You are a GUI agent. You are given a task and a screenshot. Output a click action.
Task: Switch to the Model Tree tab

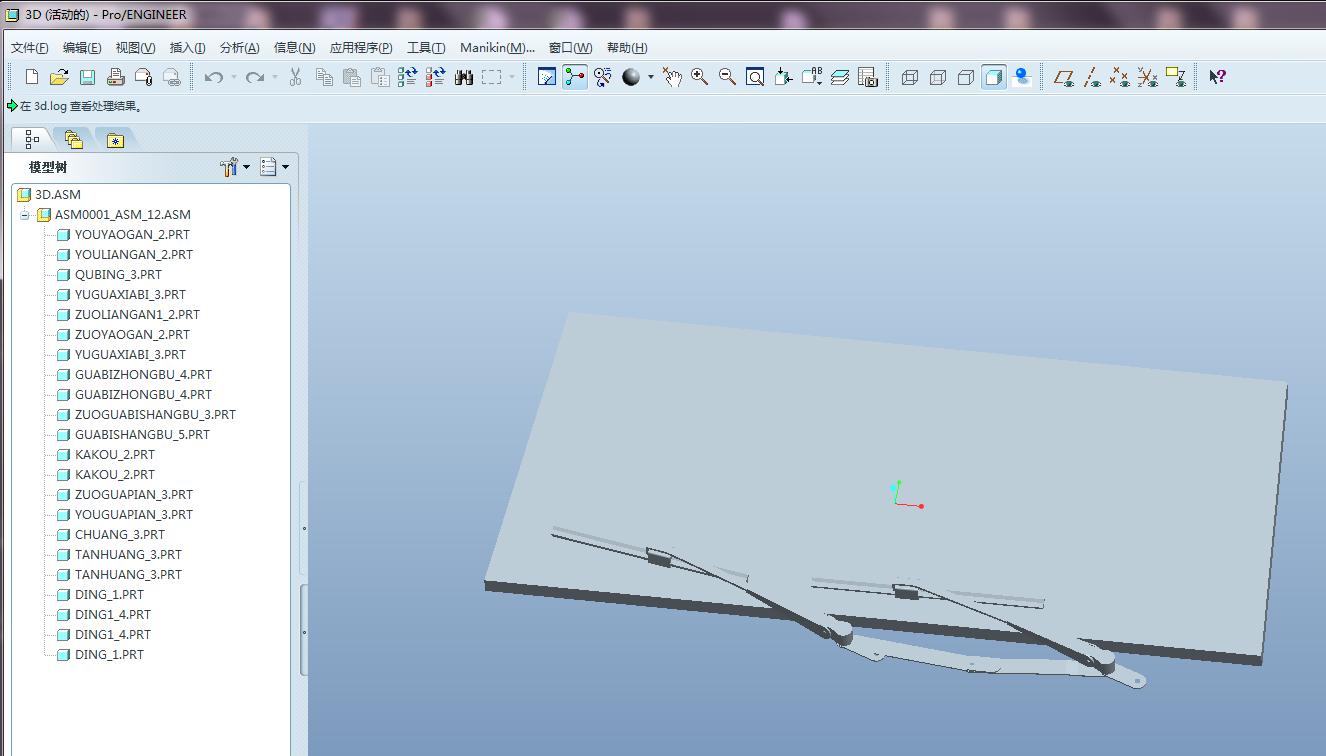(x=33, y=139)
